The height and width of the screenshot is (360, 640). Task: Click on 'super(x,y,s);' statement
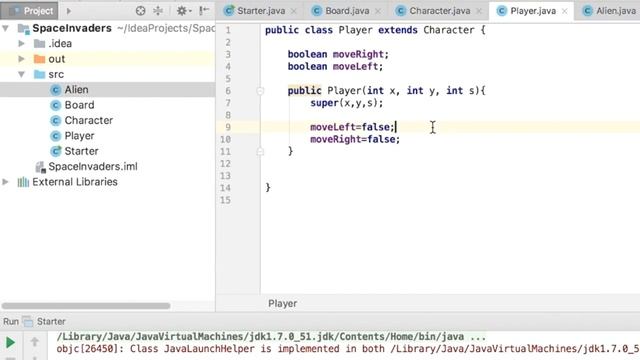[x=347, y=103]
